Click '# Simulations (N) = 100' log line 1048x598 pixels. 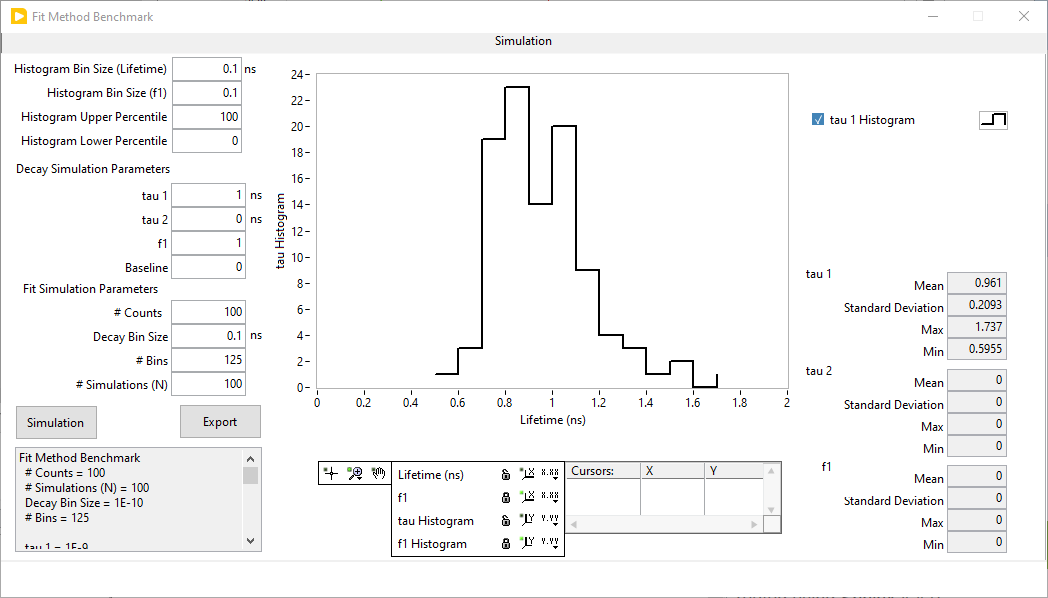pyautogui.click(x=87, y=488)
